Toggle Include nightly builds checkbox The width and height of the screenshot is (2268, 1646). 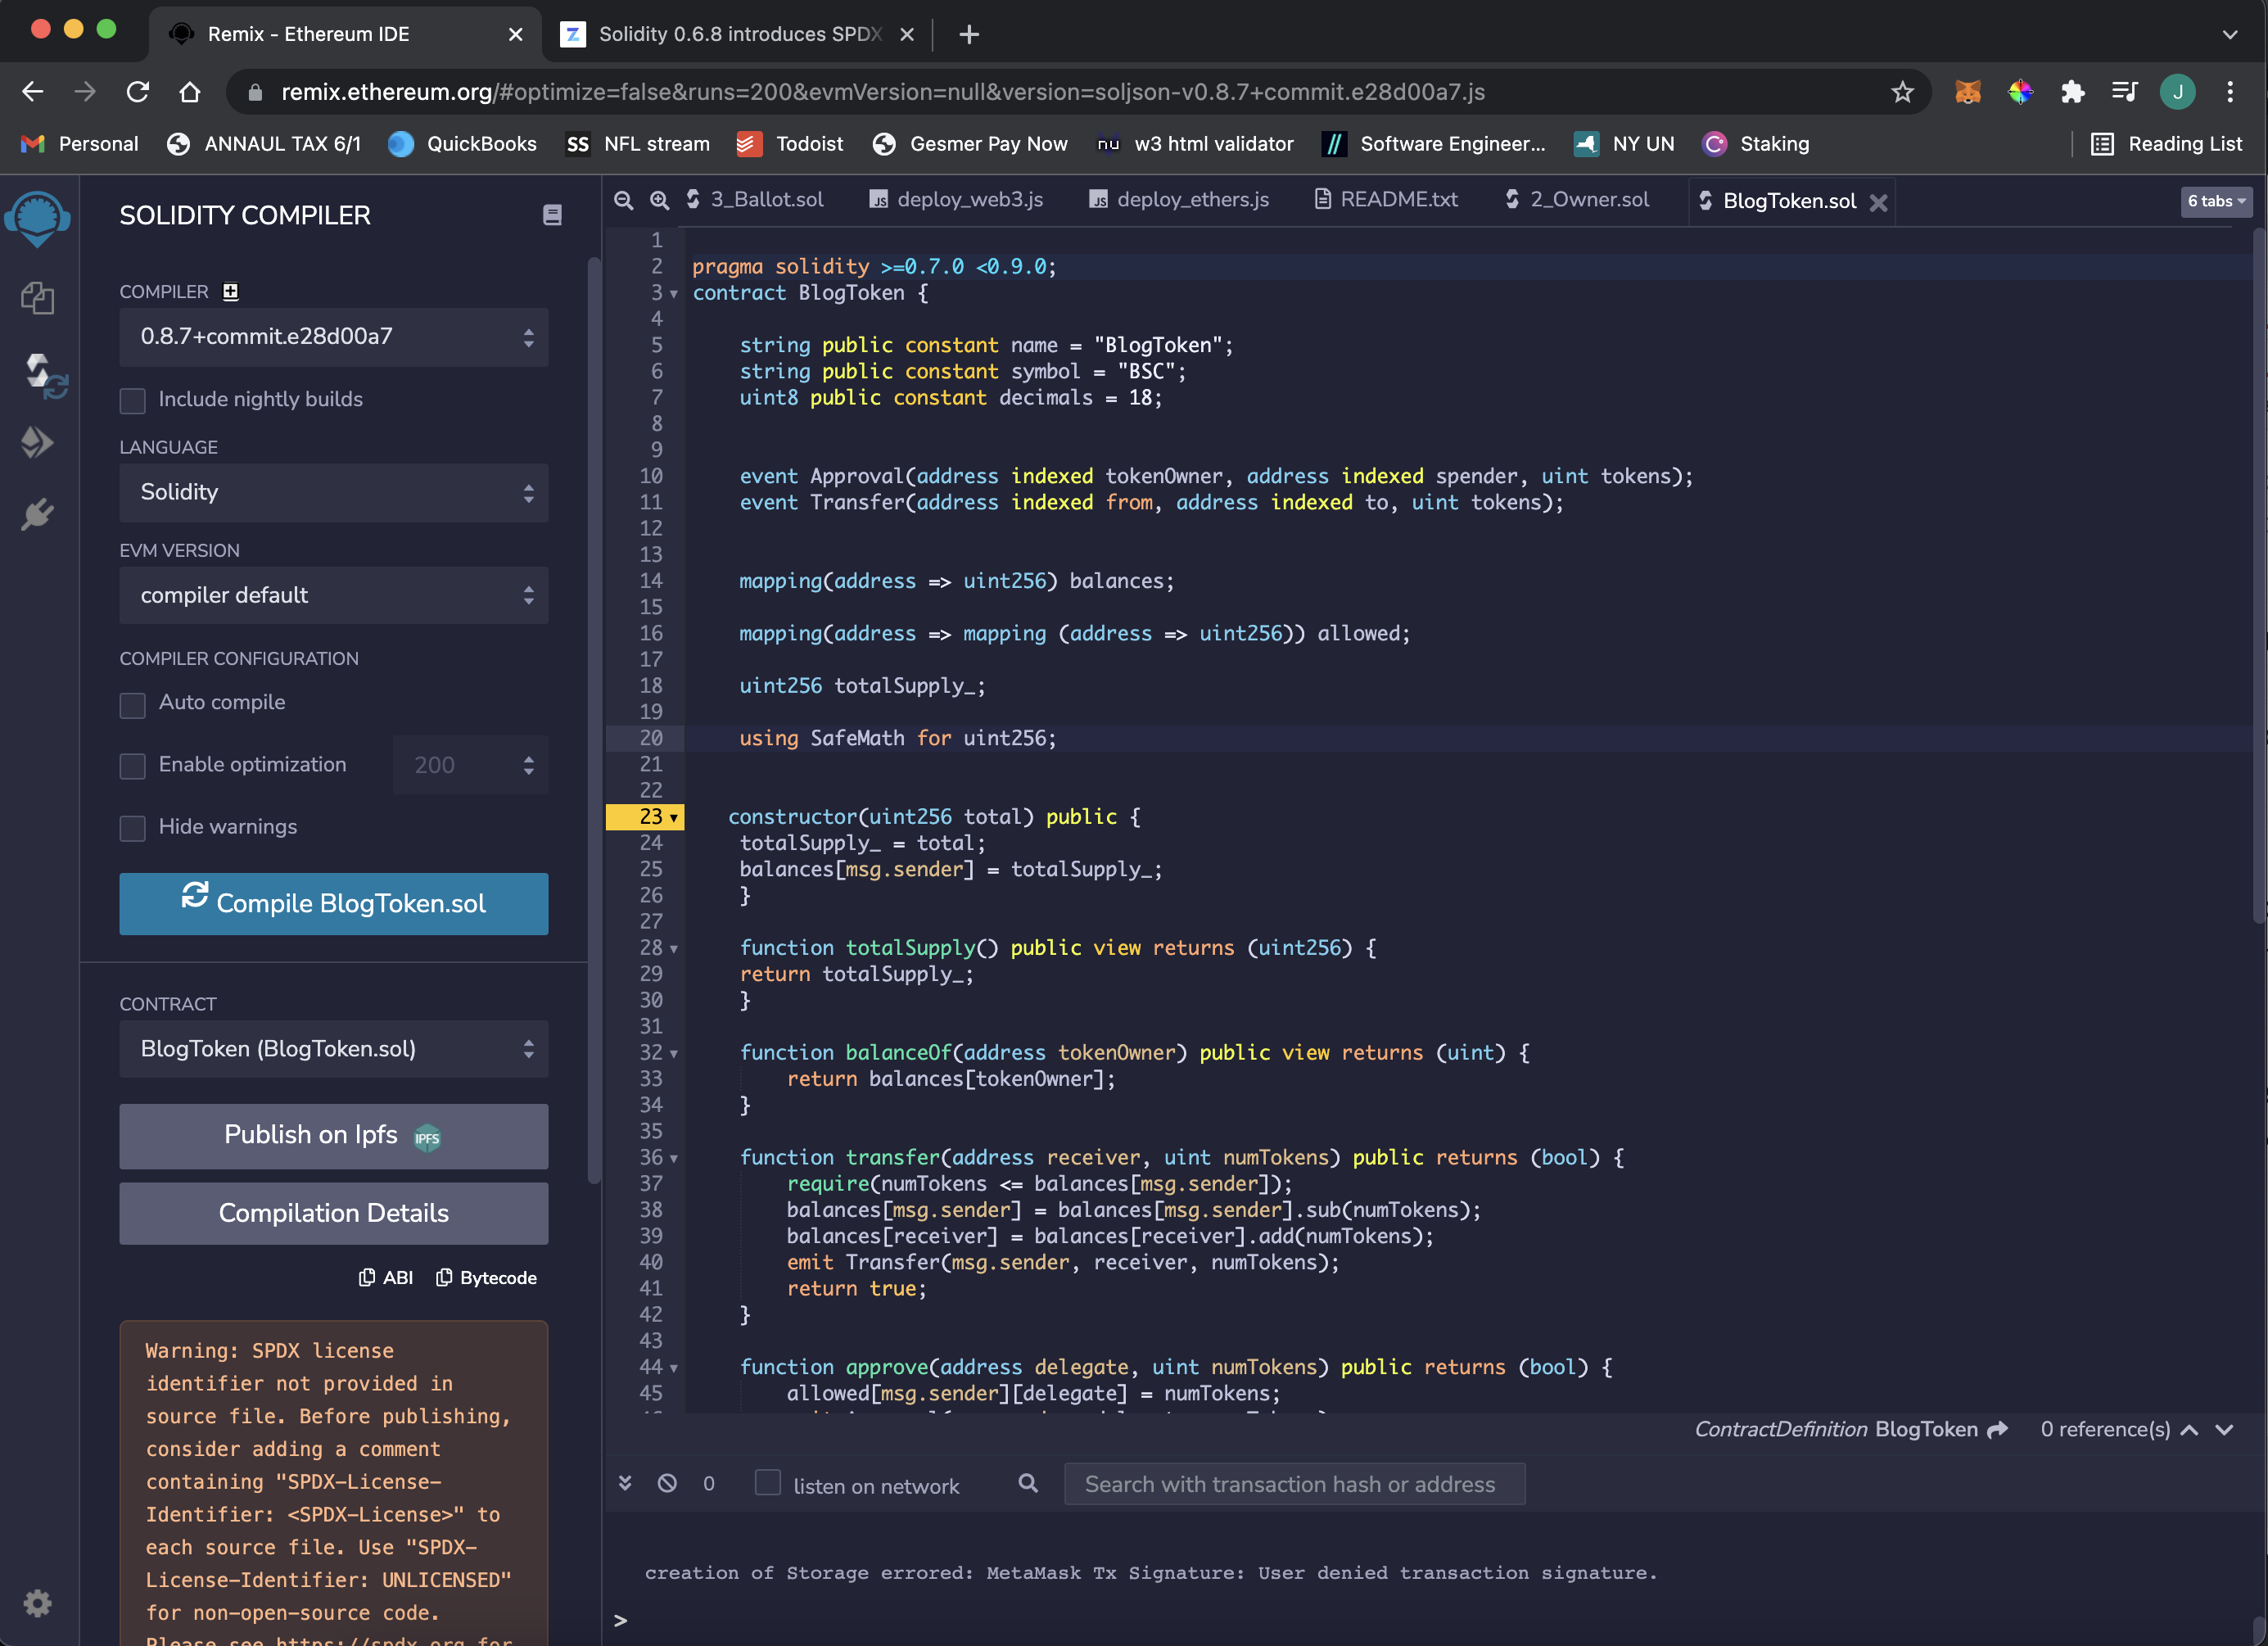132,400
